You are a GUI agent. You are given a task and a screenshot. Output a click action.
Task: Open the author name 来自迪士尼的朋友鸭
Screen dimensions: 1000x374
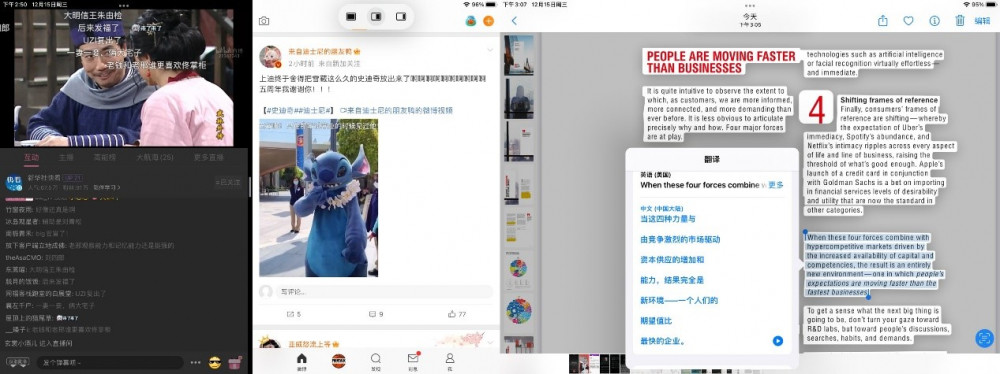[320, 51]
